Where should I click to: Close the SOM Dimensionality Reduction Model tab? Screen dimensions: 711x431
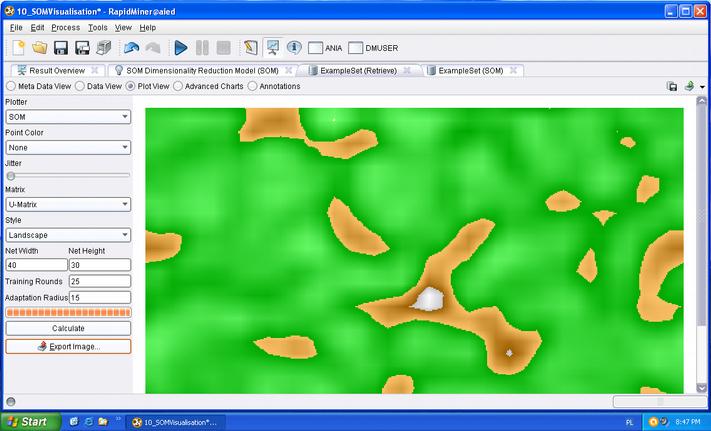[x=288, y=70]
